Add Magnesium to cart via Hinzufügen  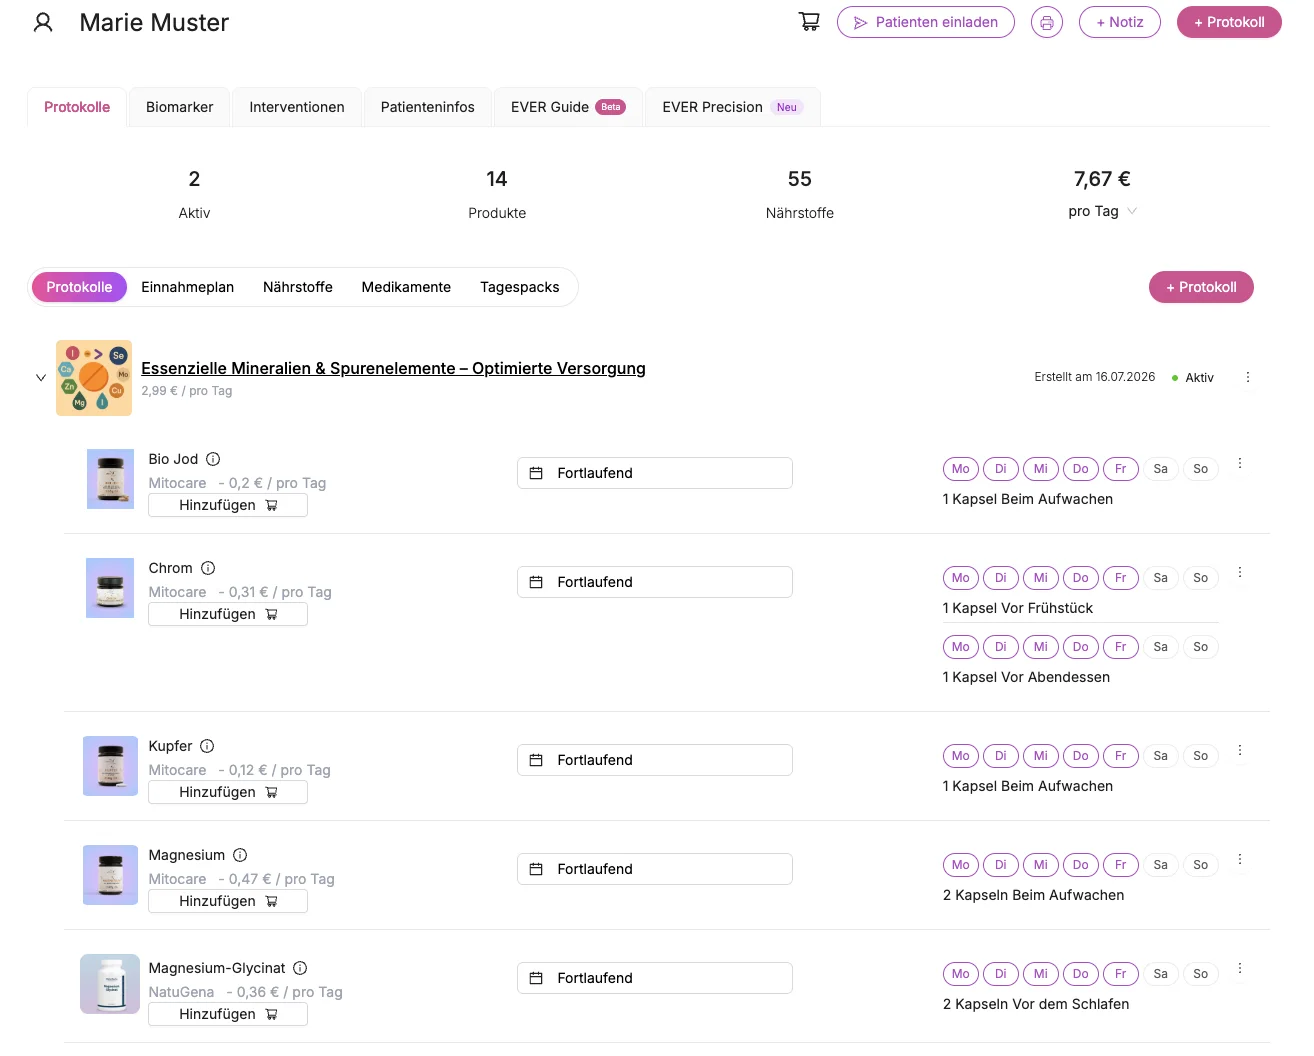pos(228,901)
